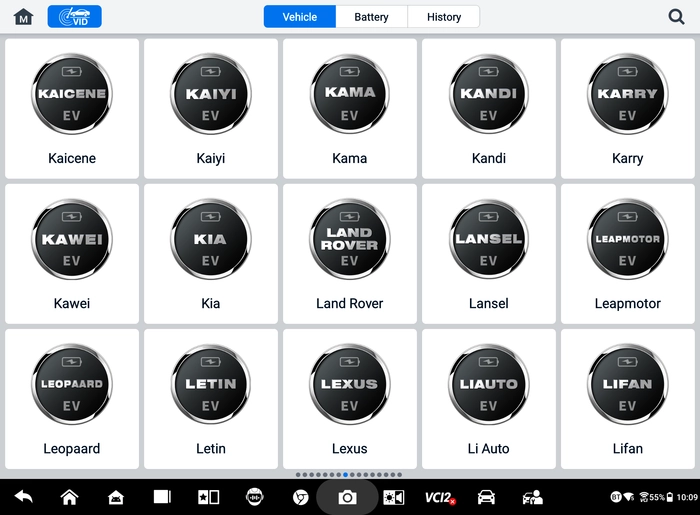
Task: Click the highlighted blue page indicator dot
Action: point(346,475)
